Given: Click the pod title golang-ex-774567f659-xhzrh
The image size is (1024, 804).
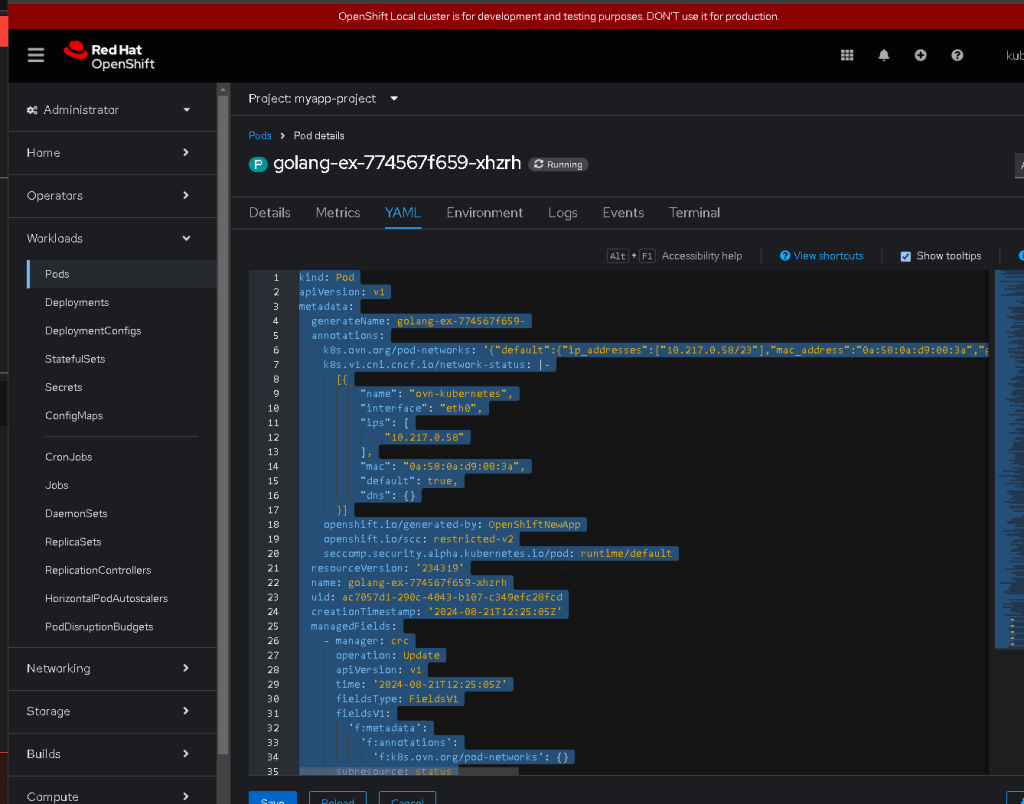Looking at the screenshot, I should point(397,163).
